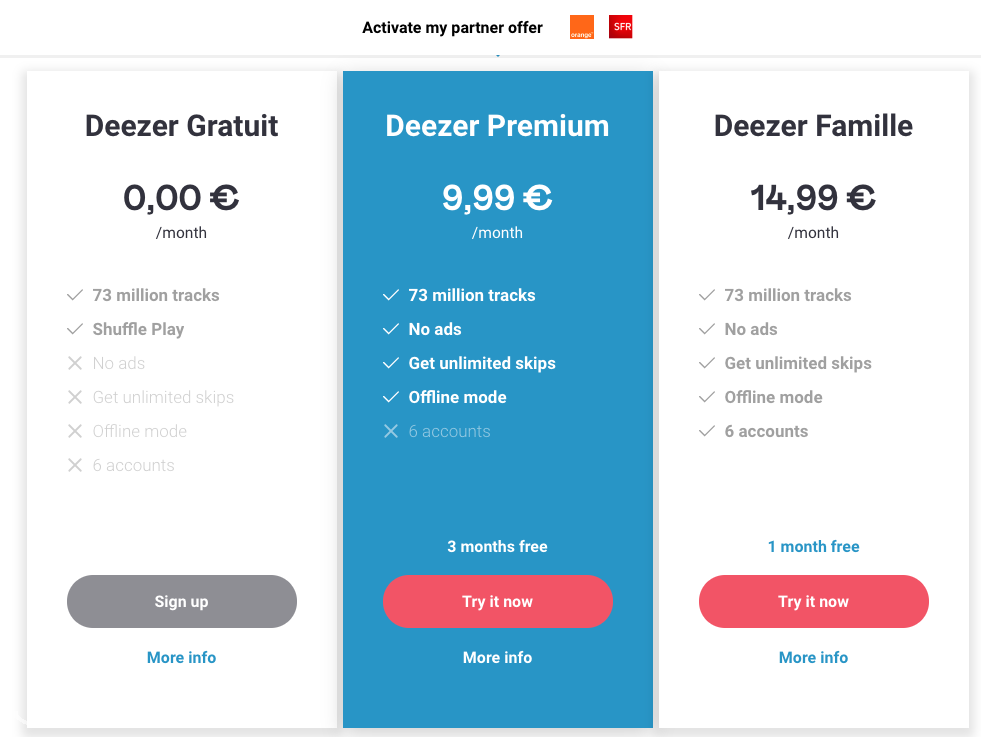Screen dimensions: 981x737
Task: Try Deezer Premium now
Action: (497, 601)
